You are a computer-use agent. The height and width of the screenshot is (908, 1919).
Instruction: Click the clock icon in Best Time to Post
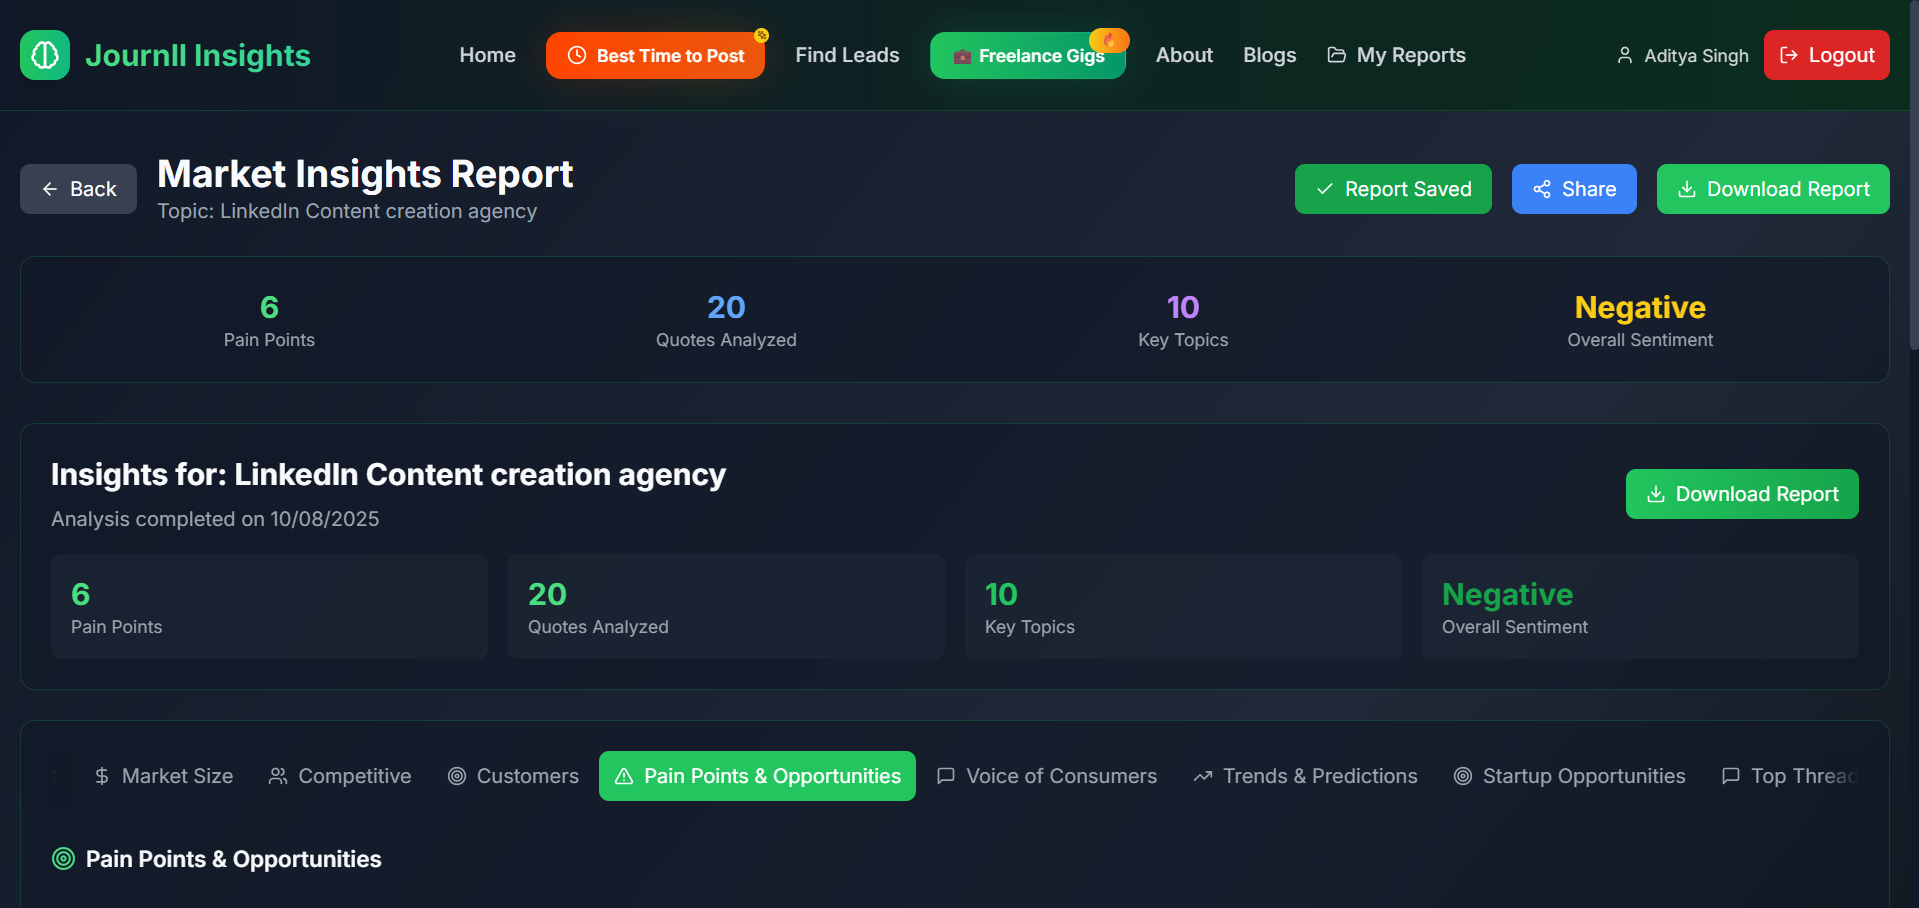[577, 55]
